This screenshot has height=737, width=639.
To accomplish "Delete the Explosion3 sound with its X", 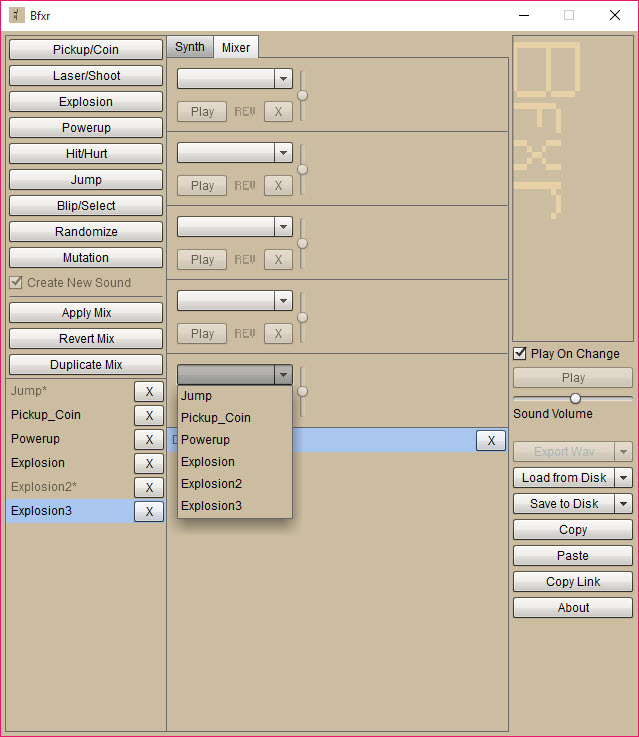I will click(149, 511).
